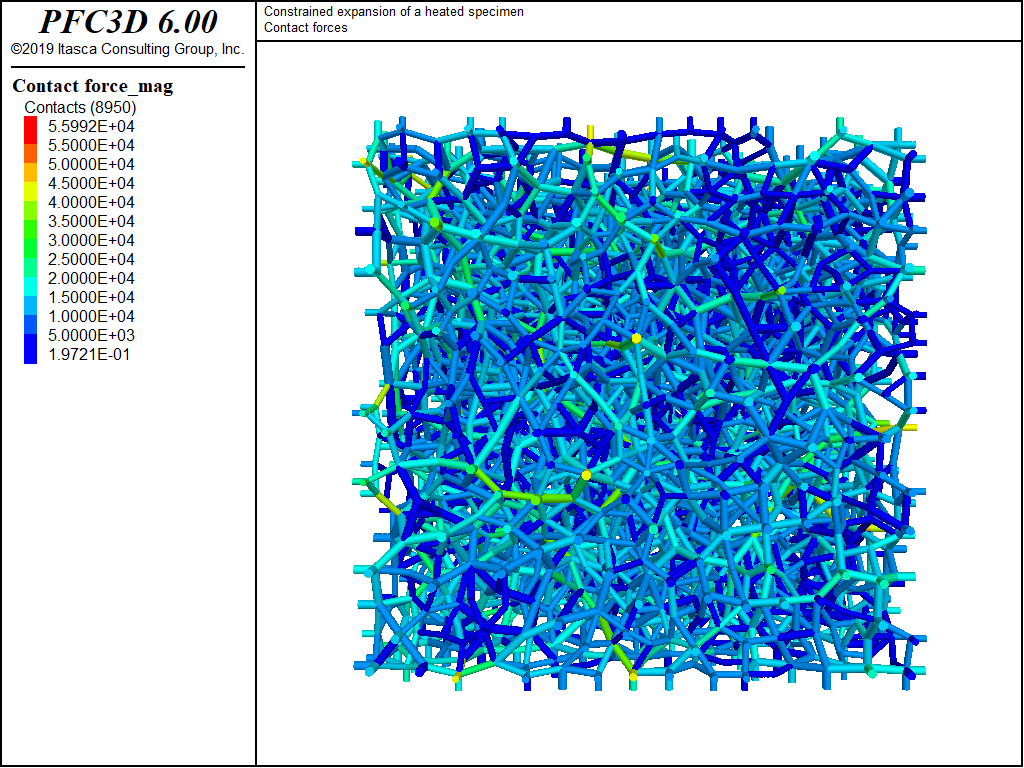Click the yellow swatch beside 4.0000E+04

(31, 191)
